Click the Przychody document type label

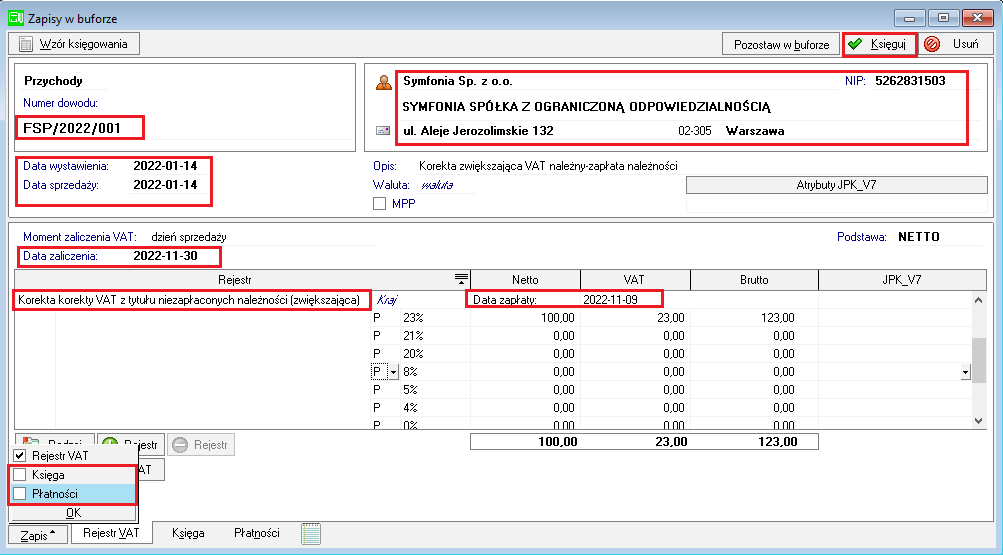coord(53,81)
